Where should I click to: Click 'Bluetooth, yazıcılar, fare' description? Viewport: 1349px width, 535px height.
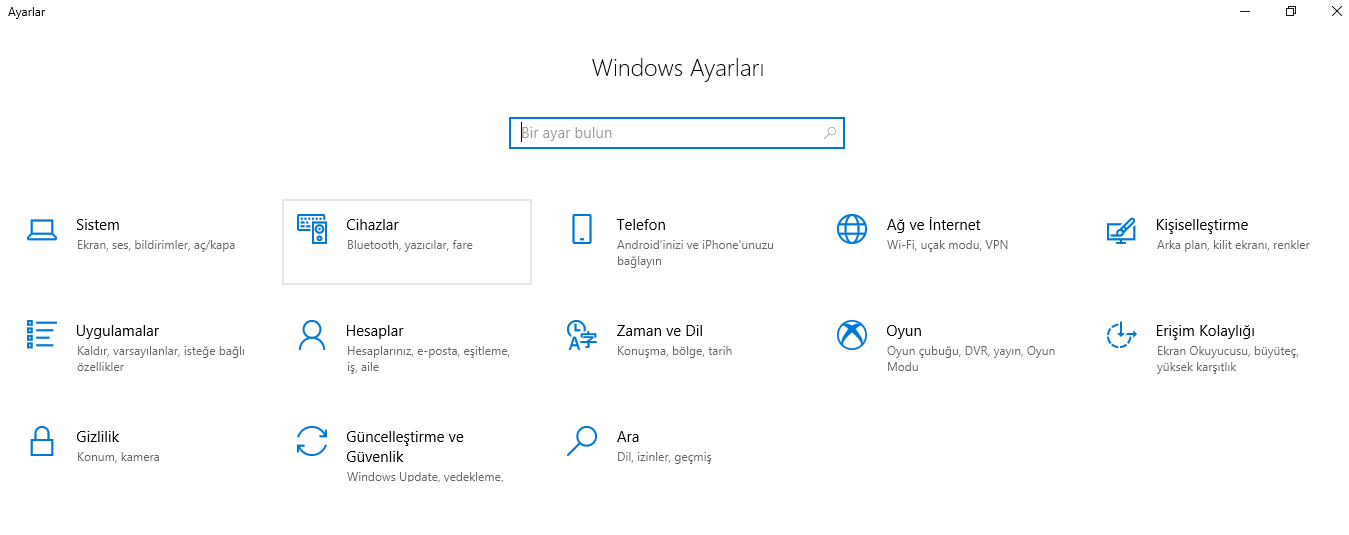click(x=409, y=245)
